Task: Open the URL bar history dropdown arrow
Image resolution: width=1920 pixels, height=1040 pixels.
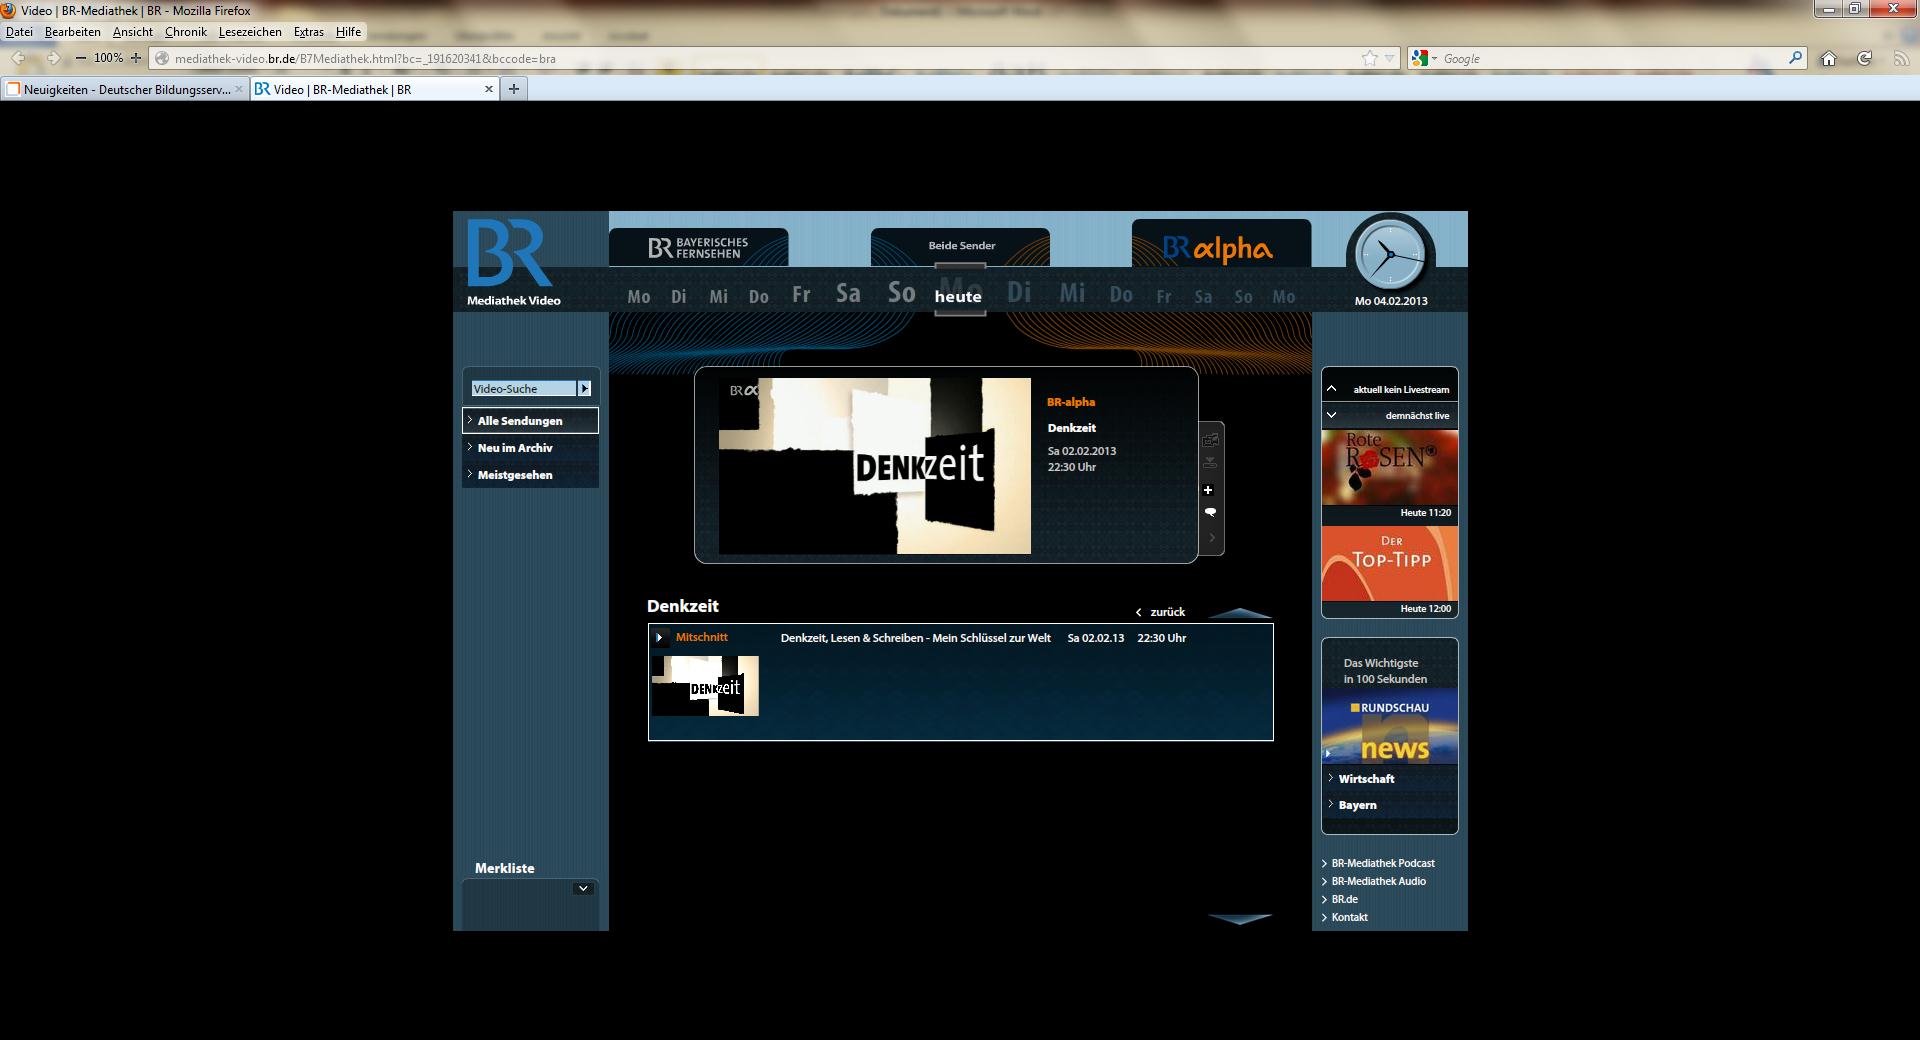Action: click(1390, 58)
